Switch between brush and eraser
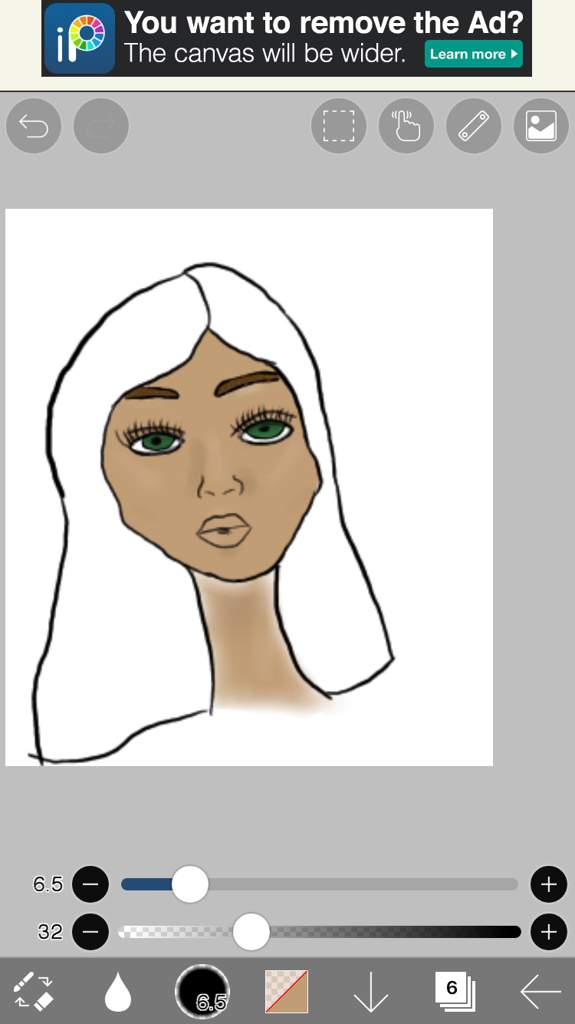 tap(34, 991)
